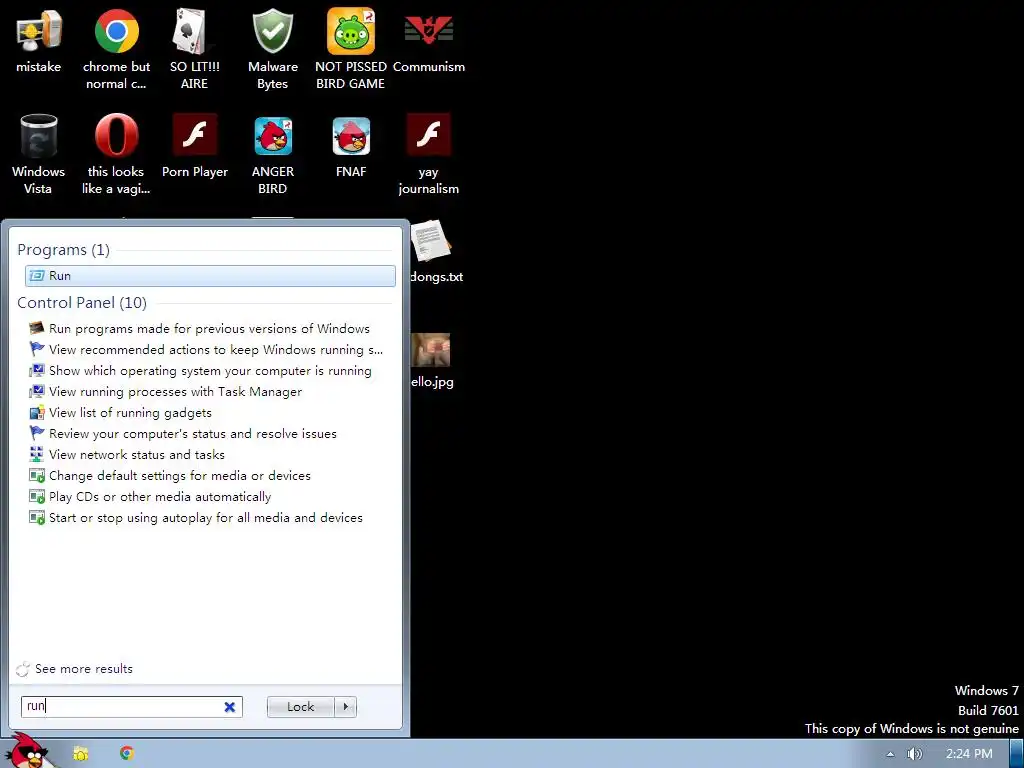
Task: Click the Show Desktop strip
Action: [1017, 754]
